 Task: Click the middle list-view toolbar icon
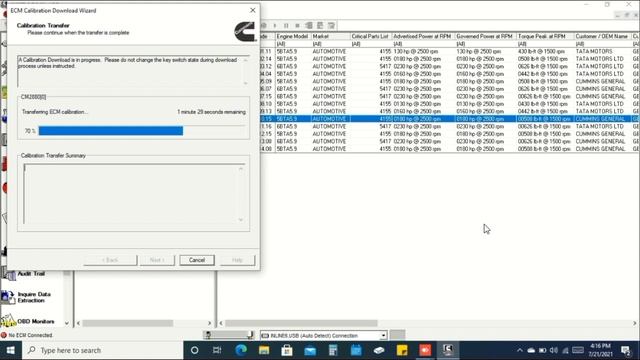pos(320,25)
